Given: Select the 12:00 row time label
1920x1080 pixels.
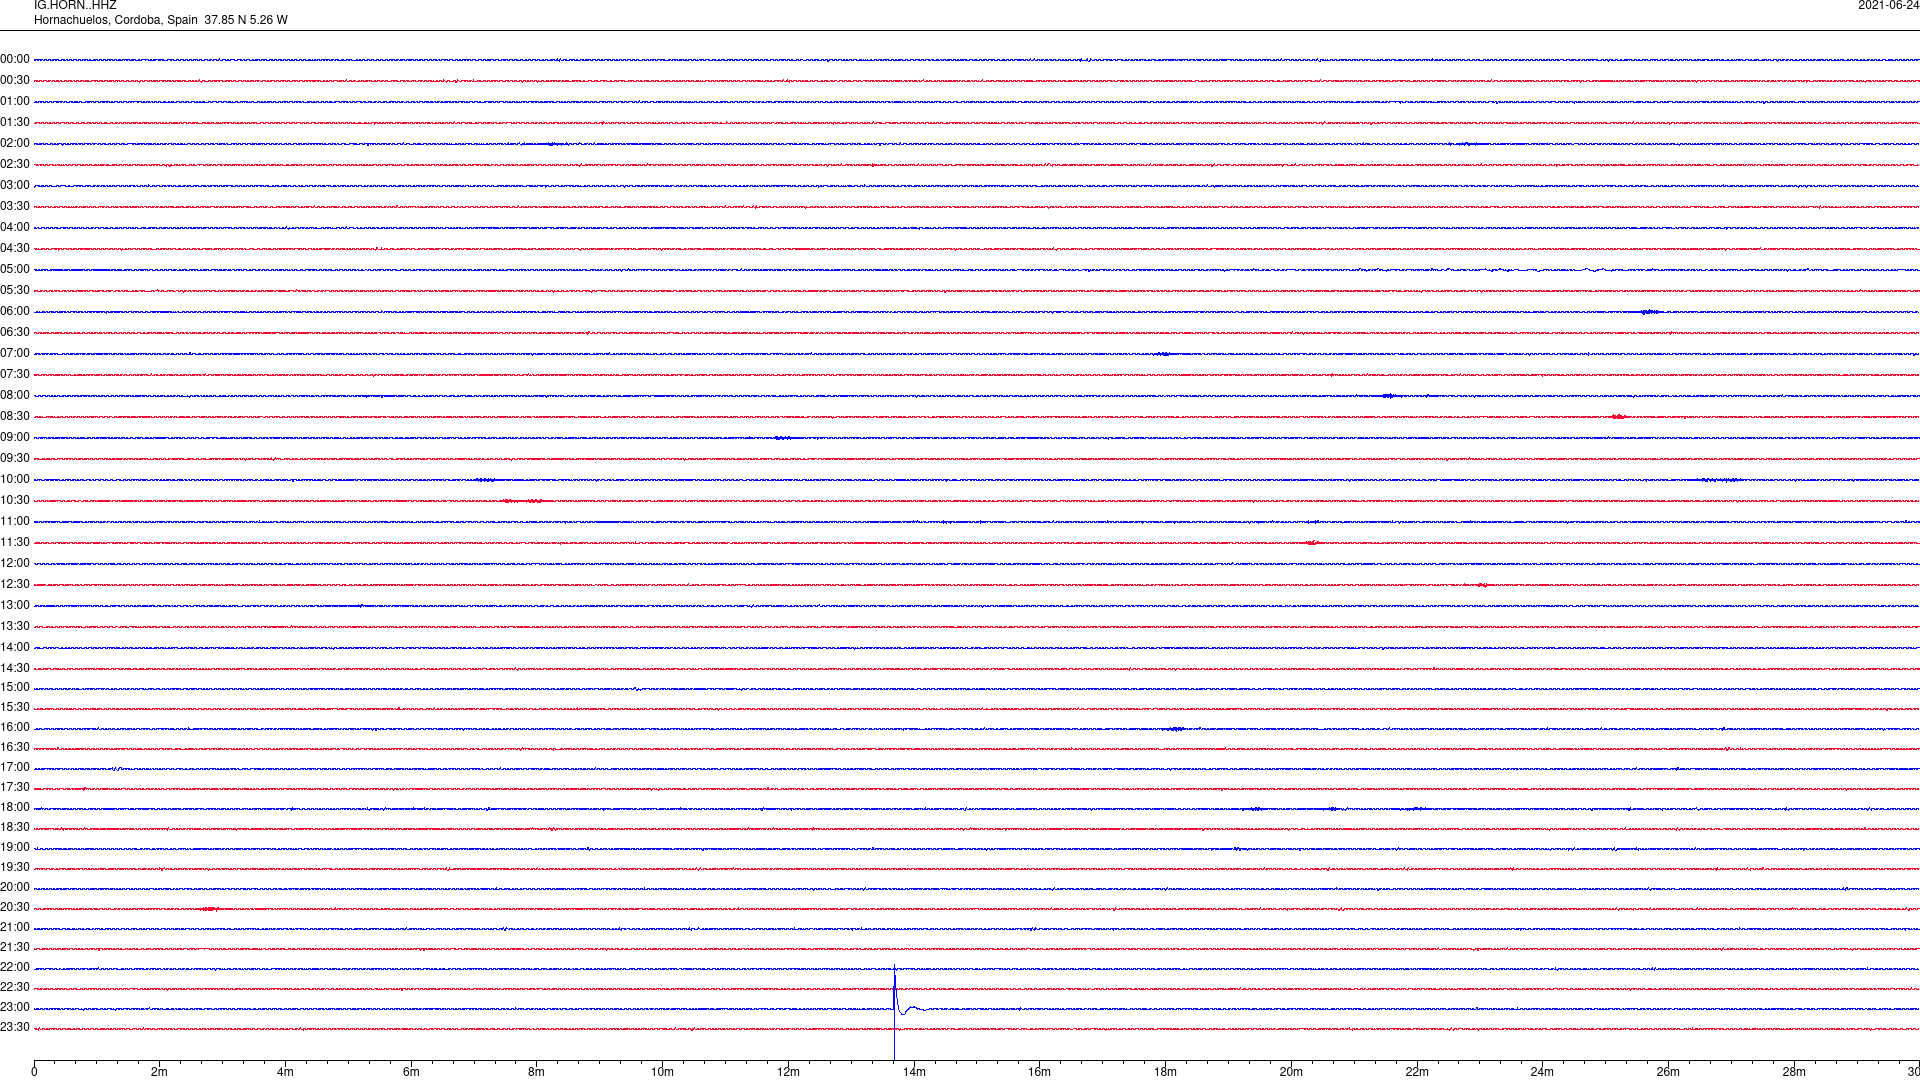Looking at the screenshot, I should [x=15, y=563].
